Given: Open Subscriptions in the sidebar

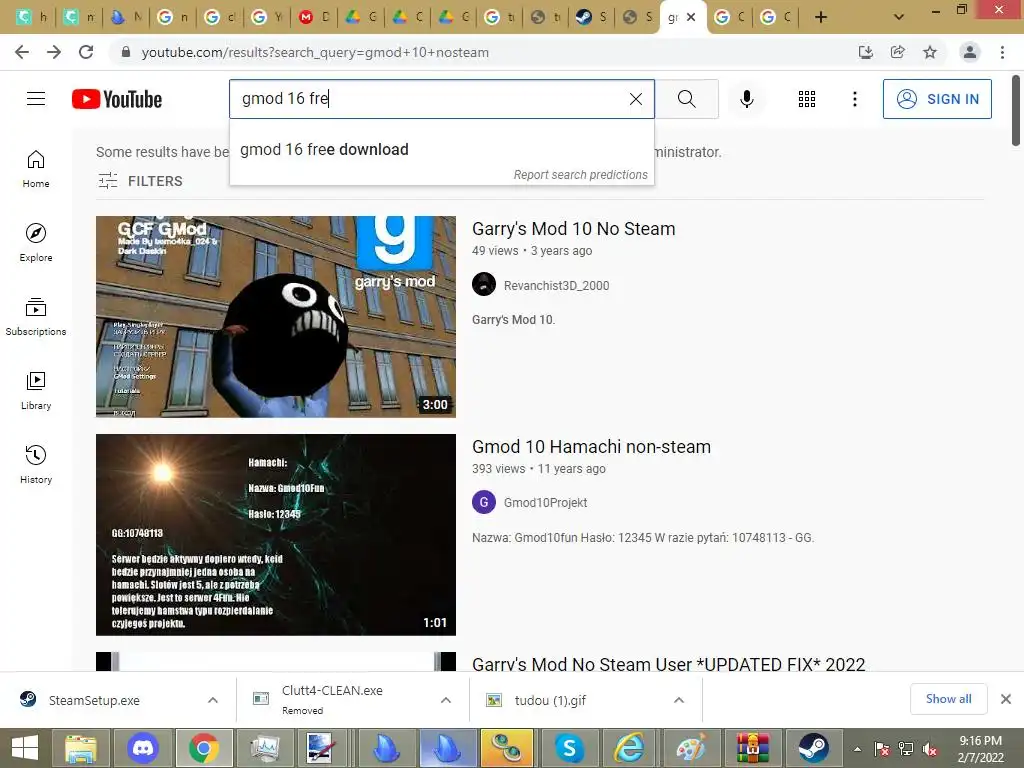Looking at the screenshot, I should (x=36, y=317).
